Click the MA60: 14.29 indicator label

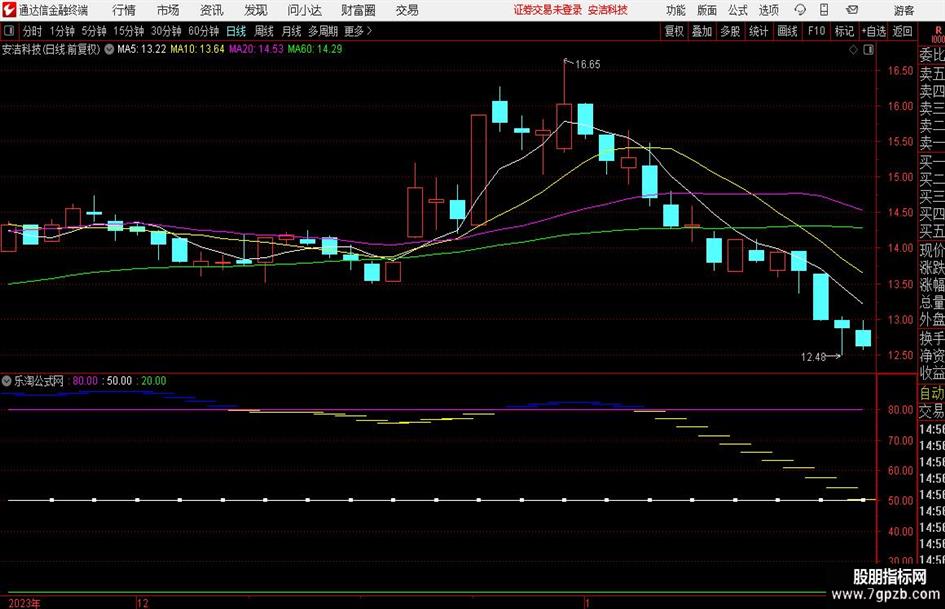pyautogui.click(x=315, y=49)
